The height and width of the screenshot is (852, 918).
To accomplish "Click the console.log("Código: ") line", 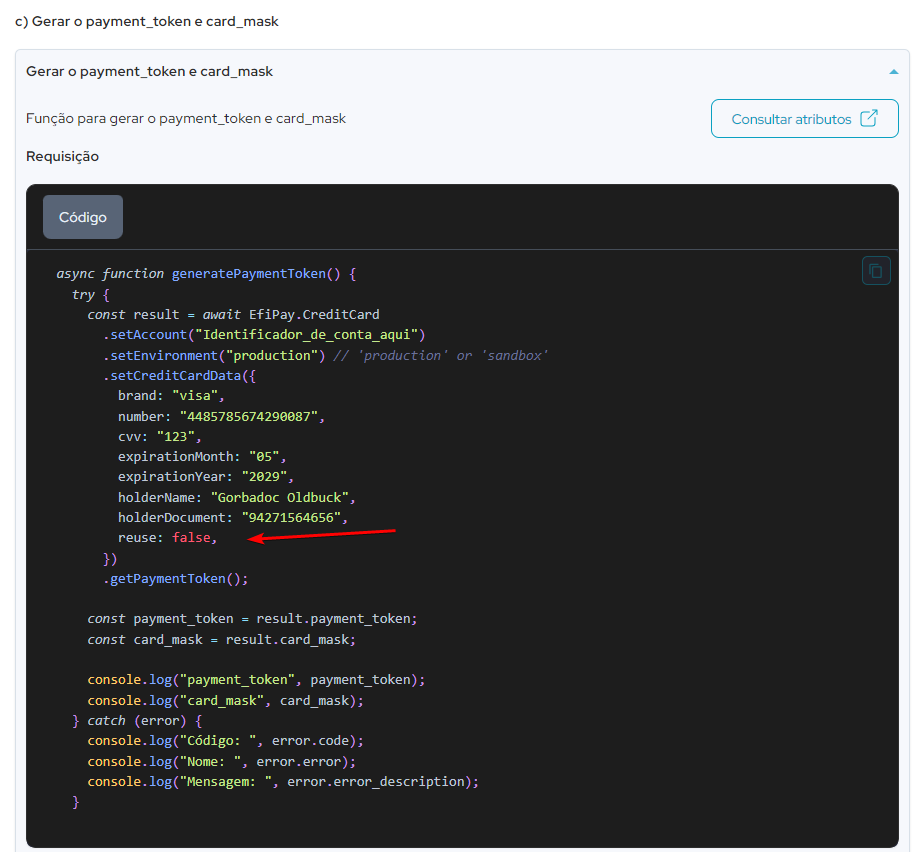I will coord(225,741).
